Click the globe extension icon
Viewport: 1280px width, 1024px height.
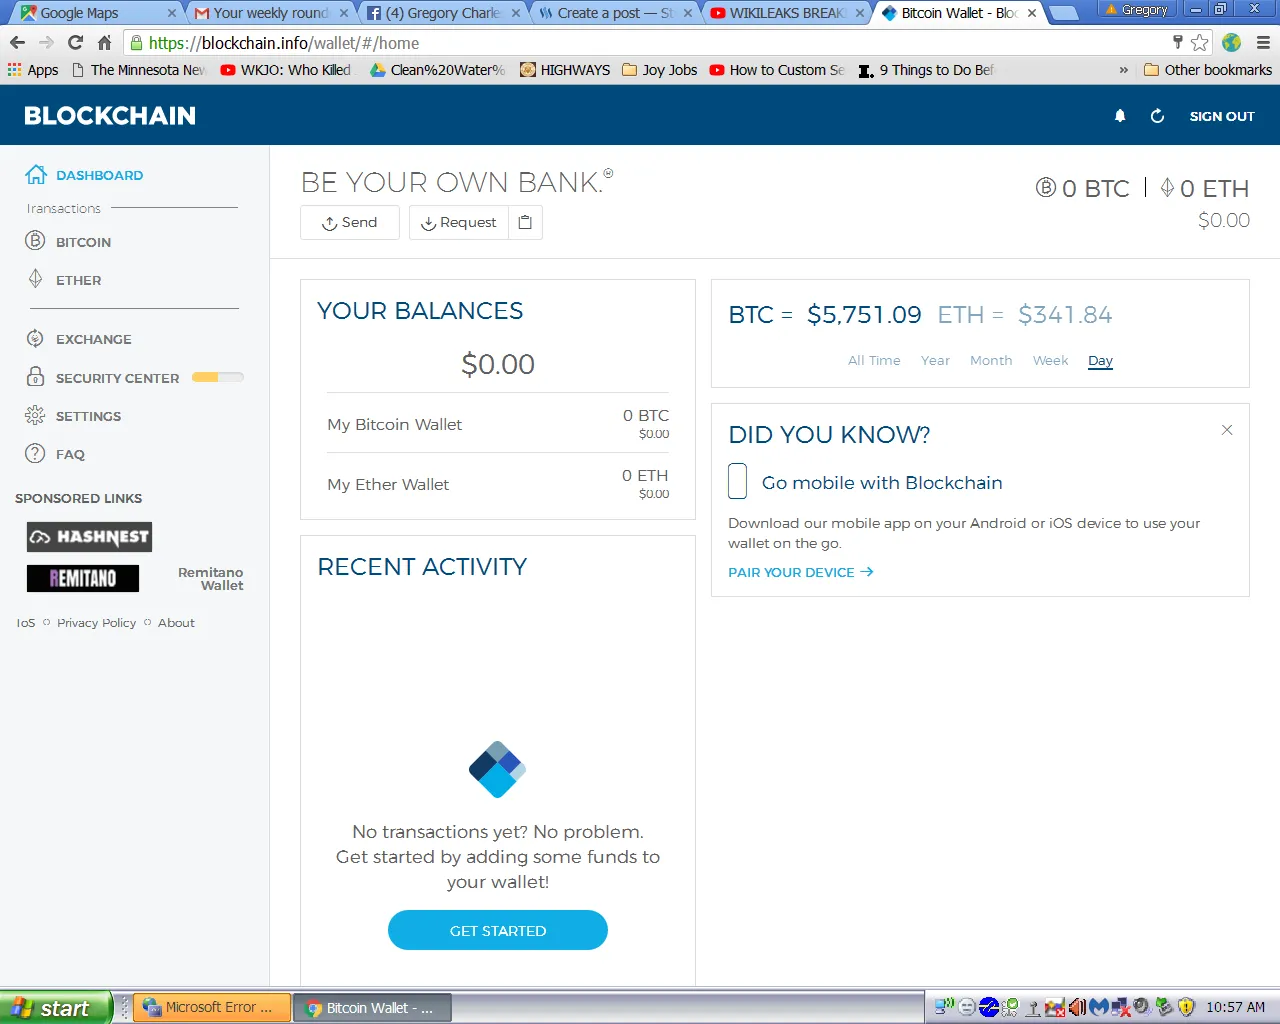(x=1232, y=42)
